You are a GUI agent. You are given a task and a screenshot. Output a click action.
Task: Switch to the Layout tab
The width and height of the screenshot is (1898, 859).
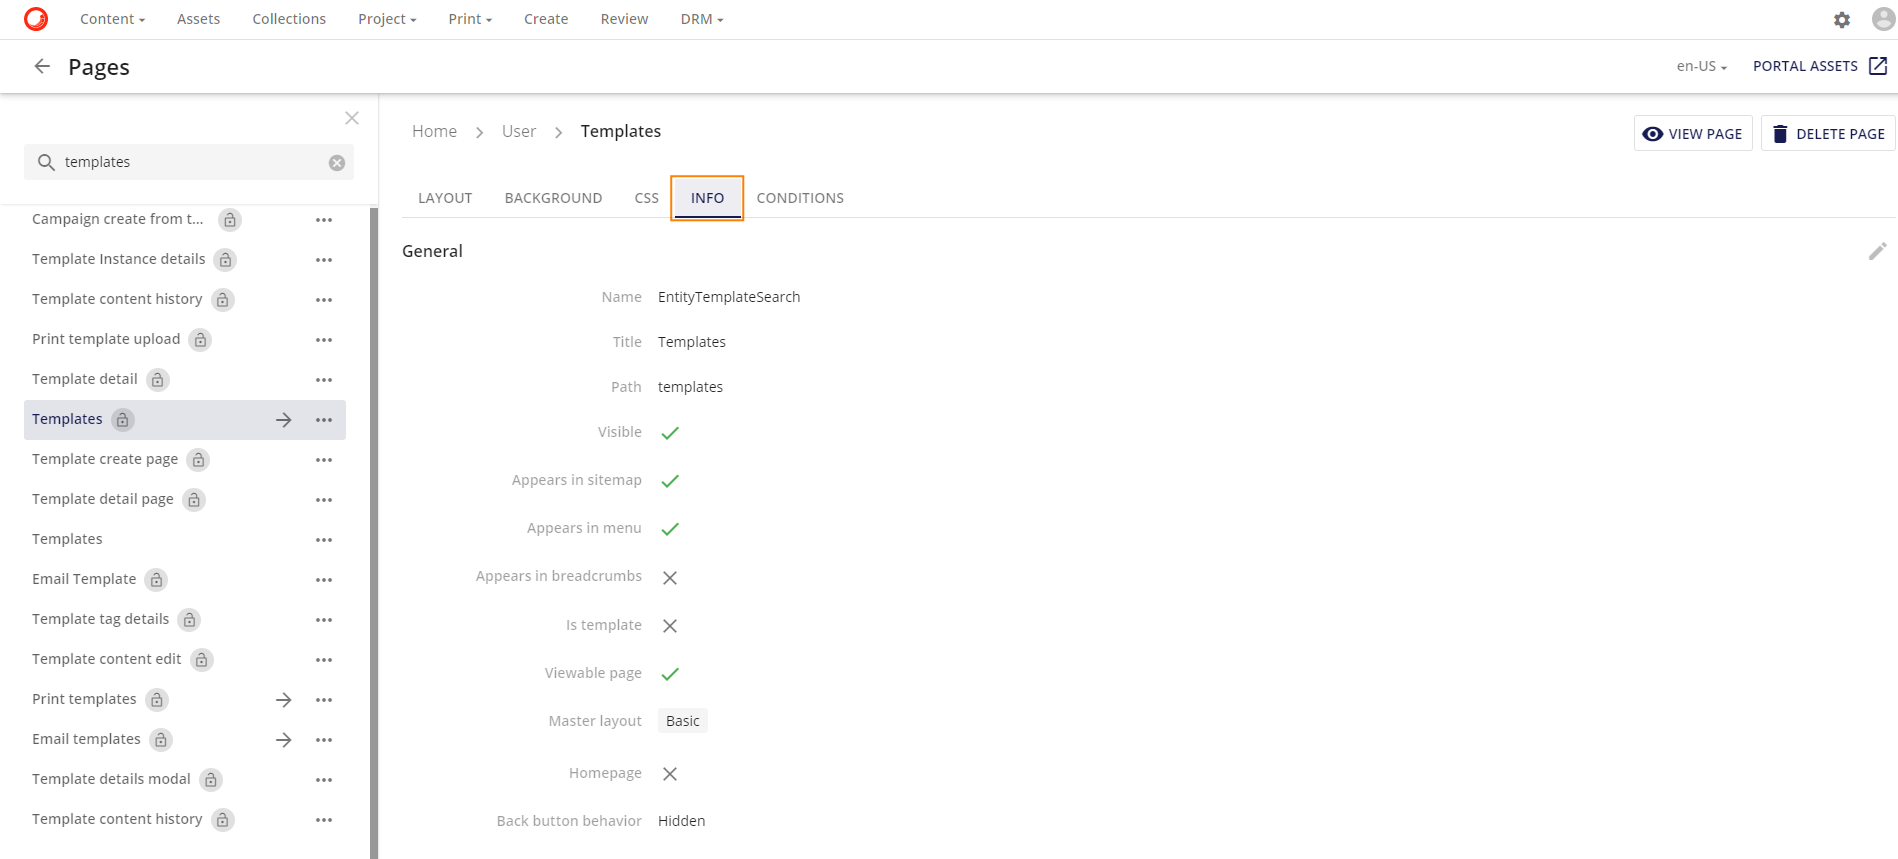tap(445, 198)
